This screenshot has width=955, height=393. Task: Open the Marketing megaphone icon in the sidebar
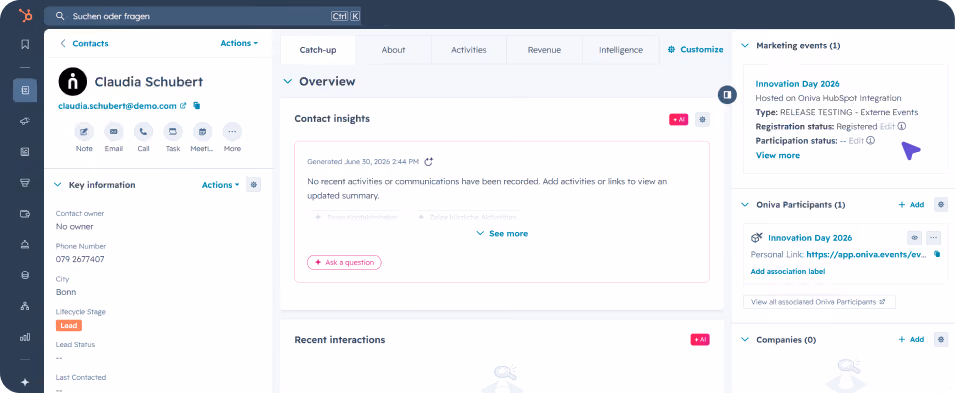tap(25, 121)
